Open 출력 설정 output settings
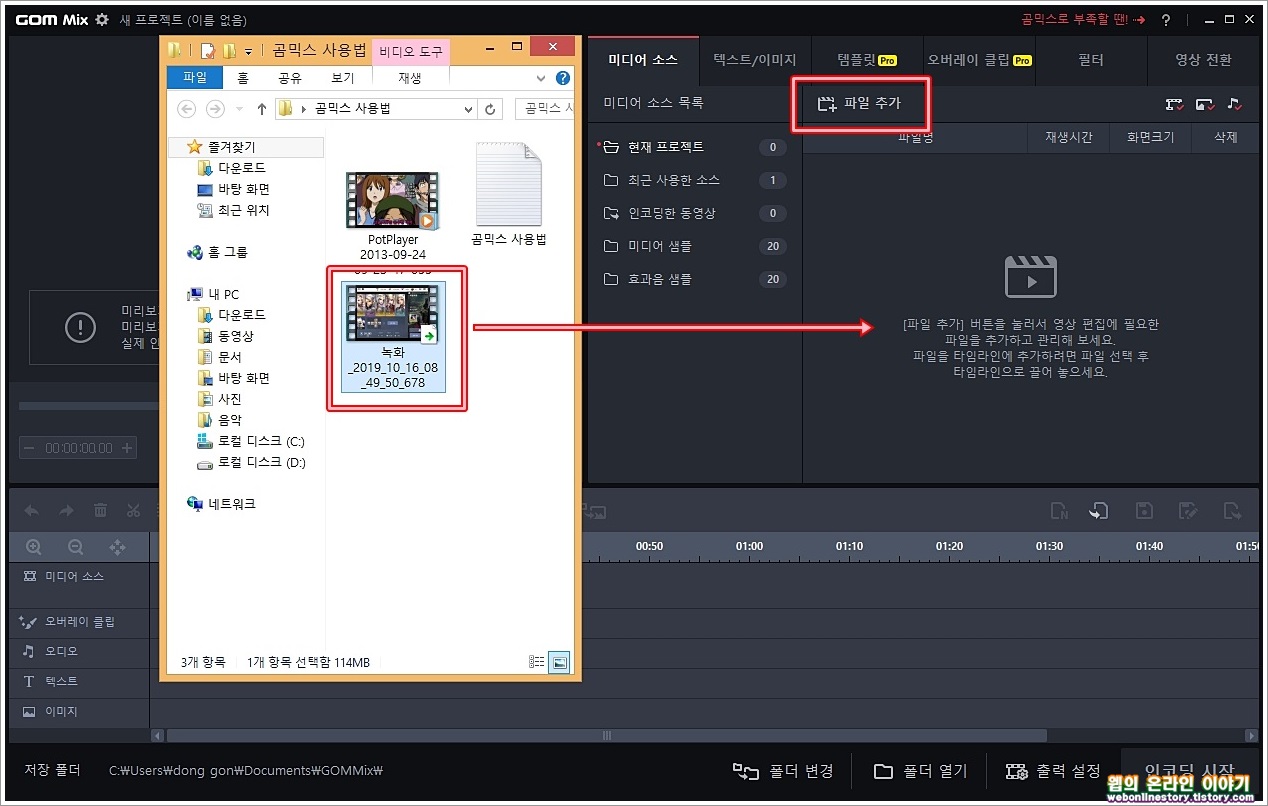This screenshot has width=1268, height=806. (x=1054, y=771)
